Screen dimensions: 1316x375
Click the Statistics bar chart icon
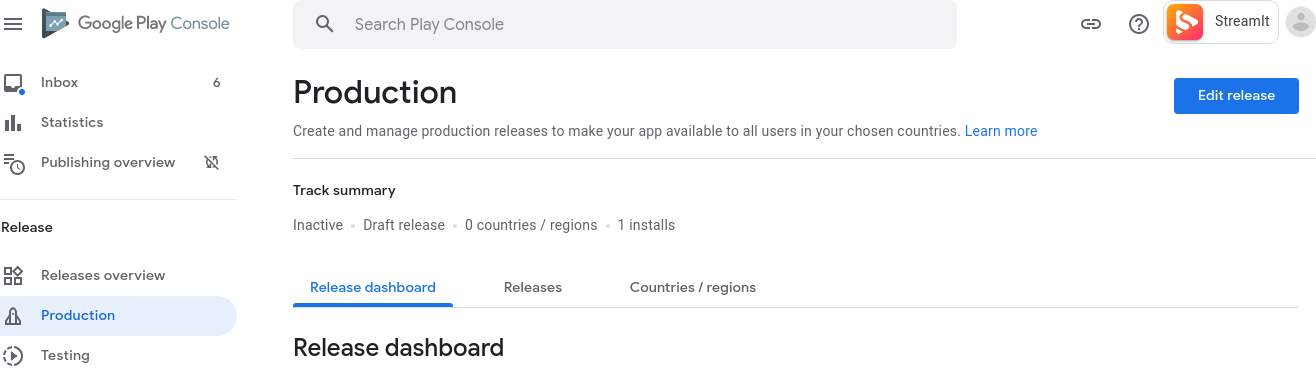point(13,123)
